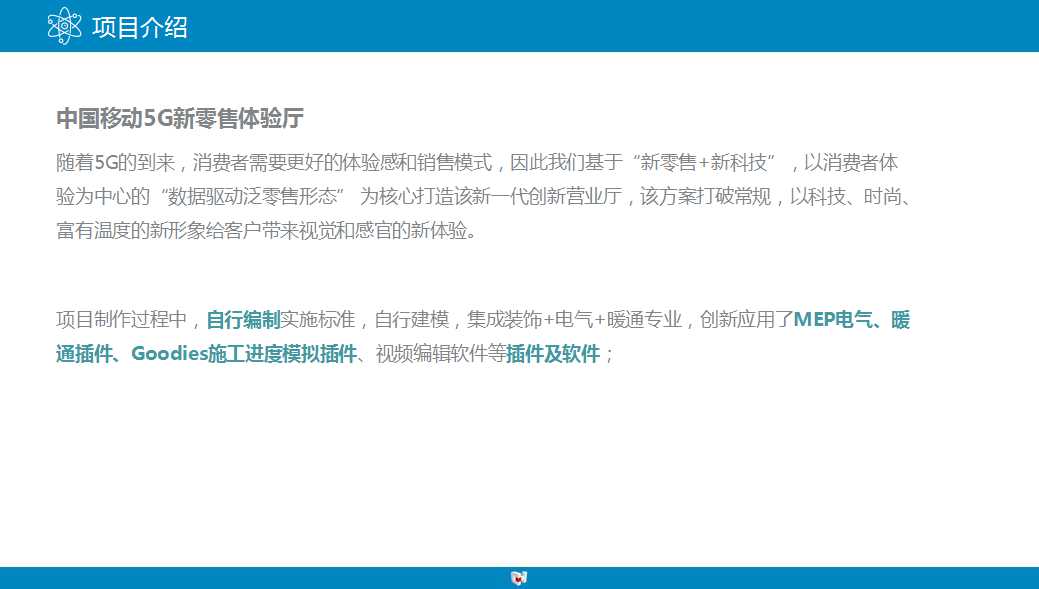Viewport: 1039px width, 589px height.
Task: Click the 项目介绍 header title
Action: pos(139,27)
